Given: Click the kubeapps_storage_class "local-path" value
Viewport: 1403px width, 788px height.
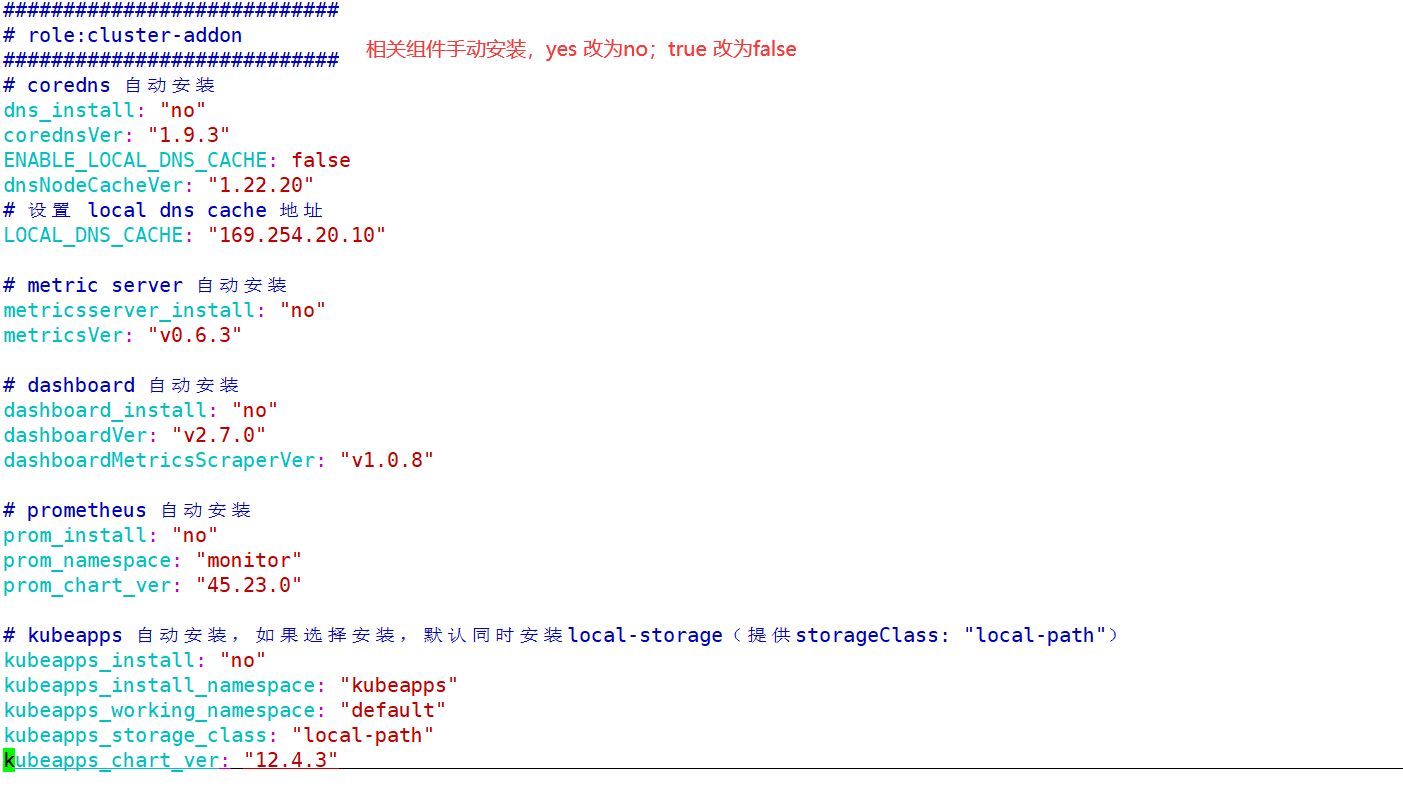Looking at the screenshot, I should click(x=363, y=735).
